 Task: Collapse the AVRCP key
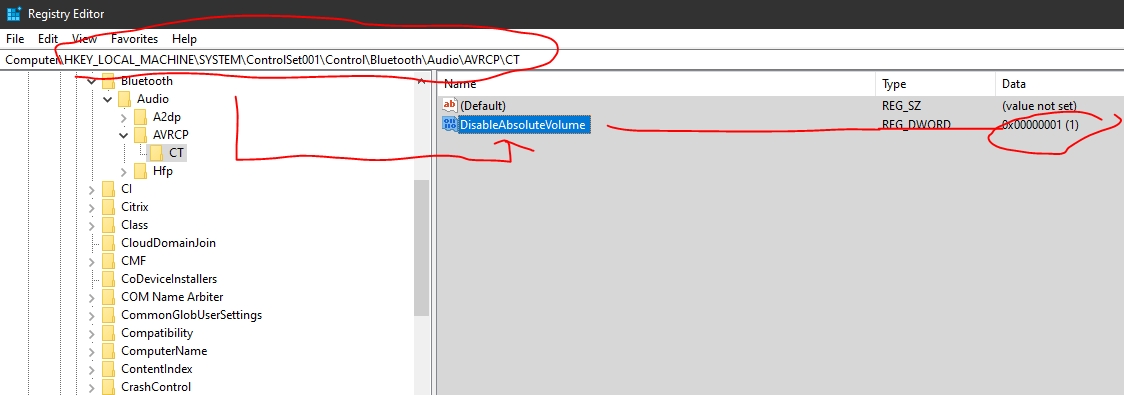[123, 135]
